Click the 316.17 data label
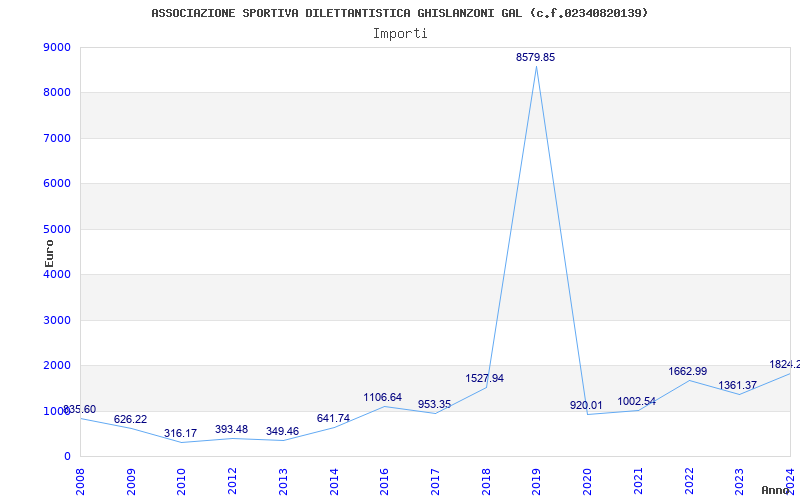This screenshot has height=500, width=800. (180, 433)
